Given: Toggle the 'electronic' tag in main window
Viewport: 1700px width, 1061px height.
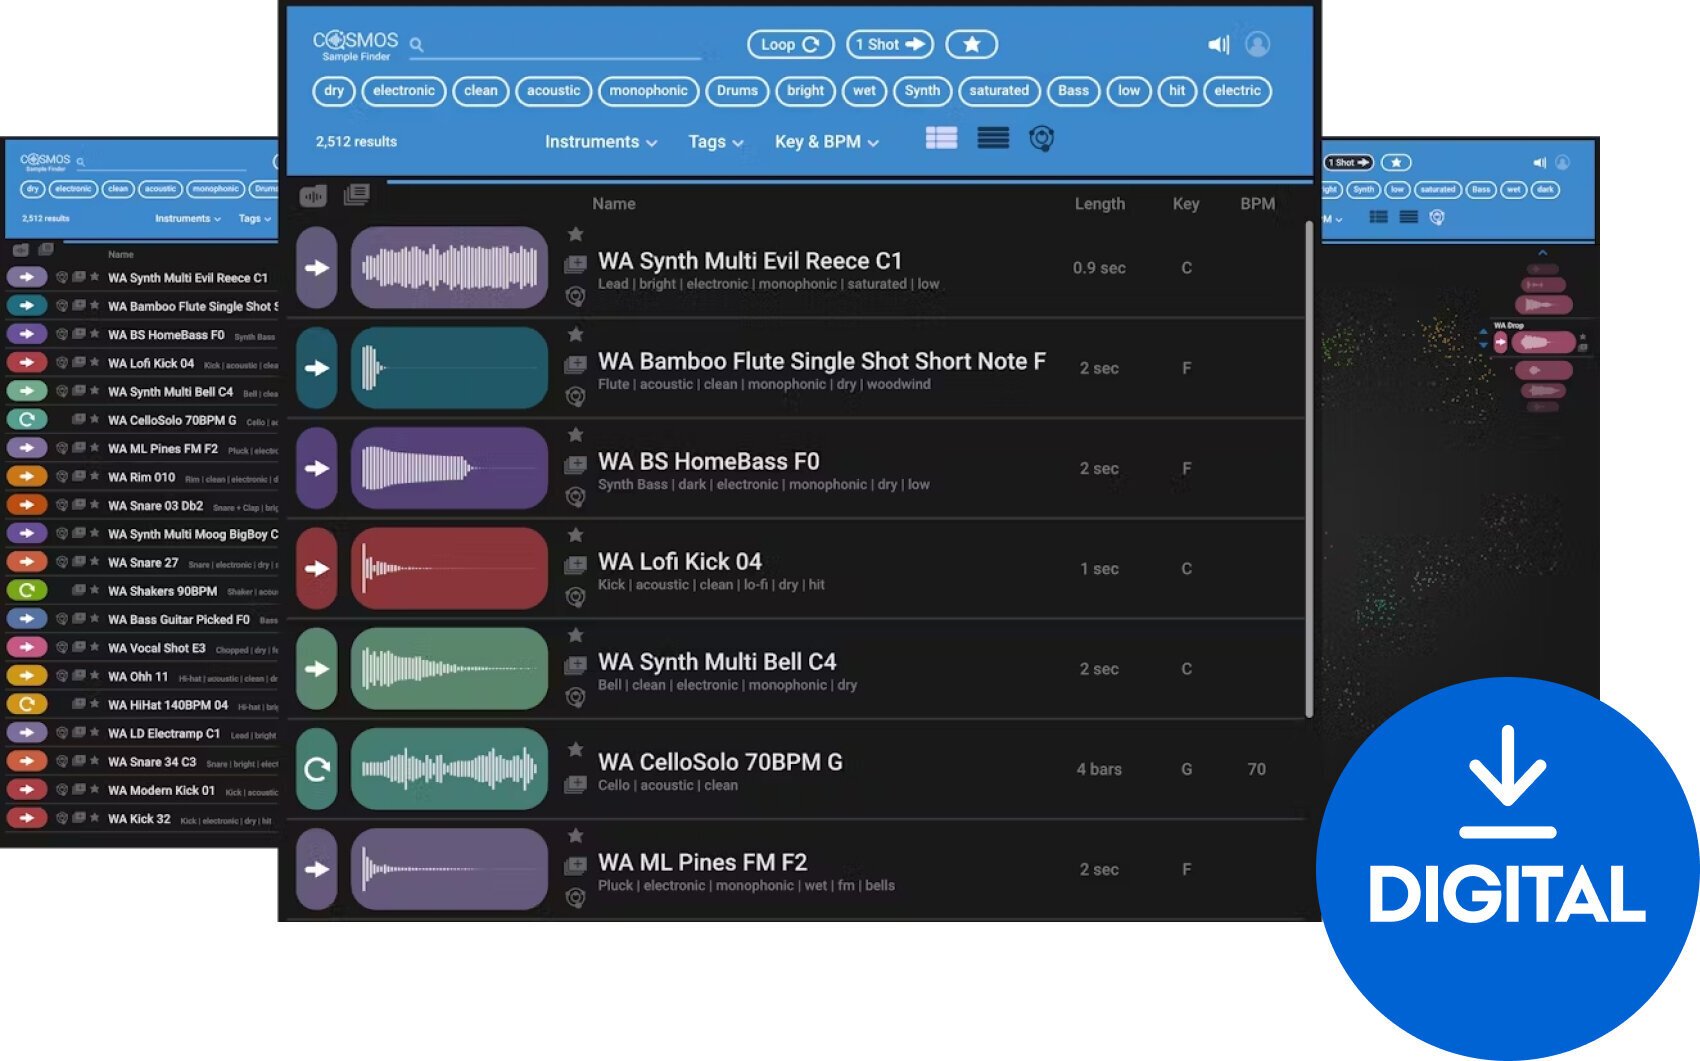Looking at the screenshot, I should [404, 91].
